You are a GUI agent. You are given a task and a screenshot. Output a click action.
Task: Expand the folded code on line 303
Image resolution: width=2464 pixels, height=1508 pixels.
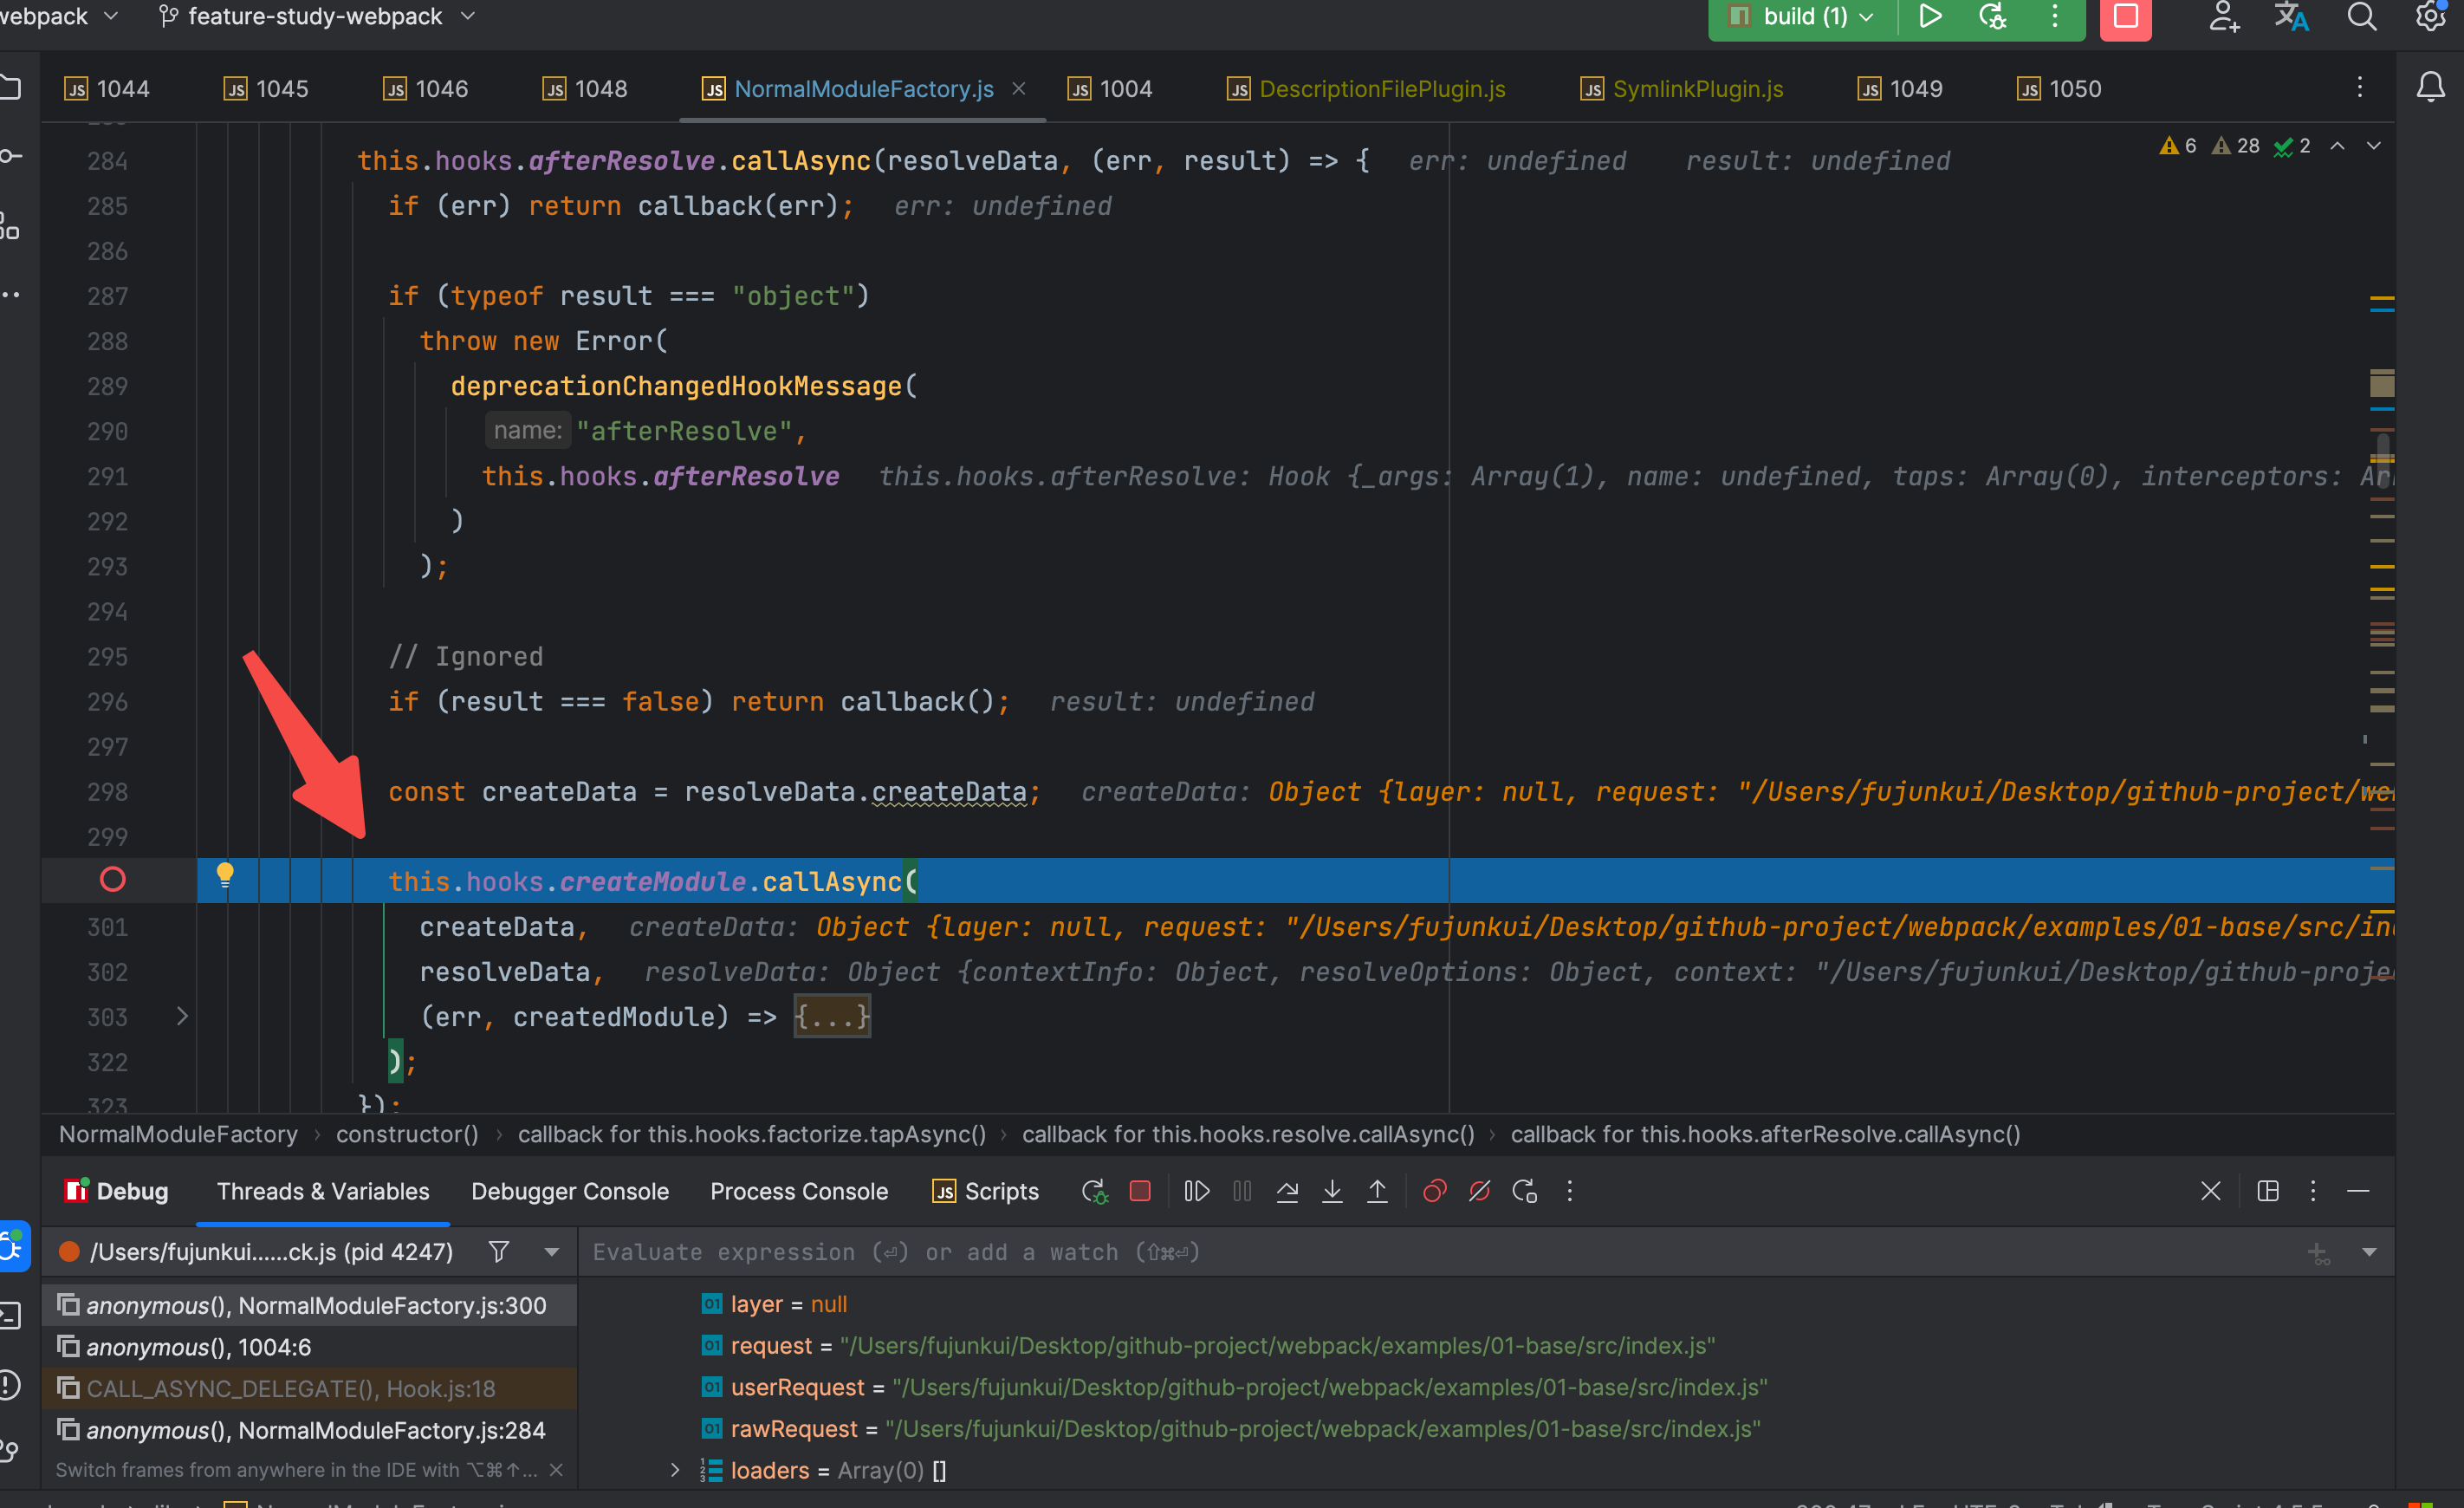(182, 1016)
